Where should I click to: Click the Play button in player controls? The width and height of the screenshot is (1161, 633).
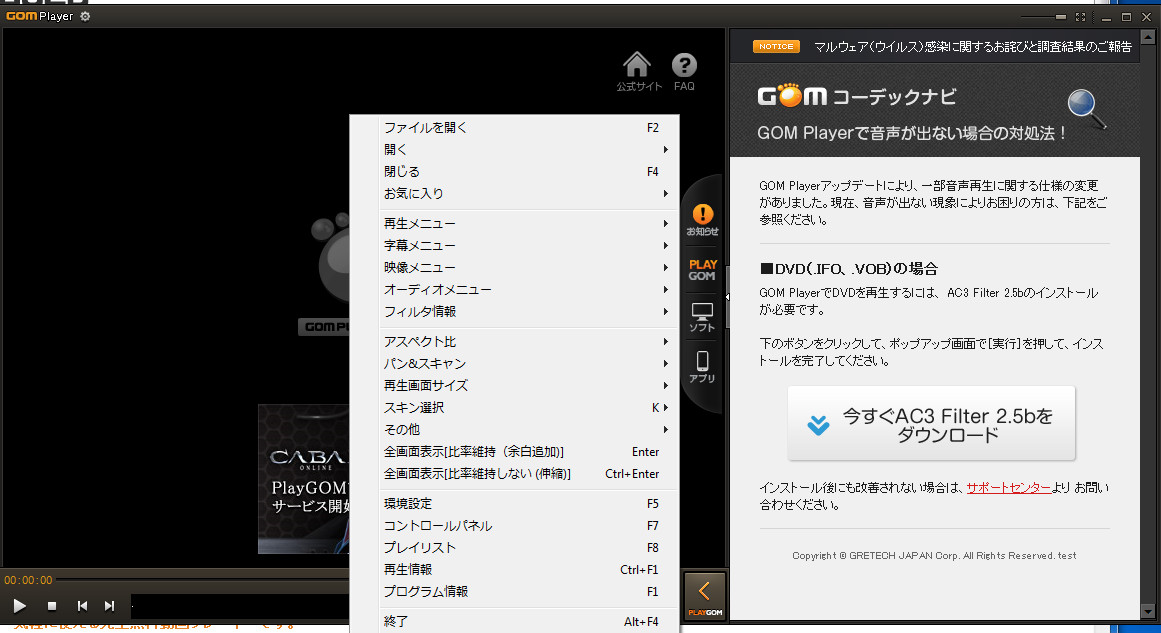click(x=19, y=606)
